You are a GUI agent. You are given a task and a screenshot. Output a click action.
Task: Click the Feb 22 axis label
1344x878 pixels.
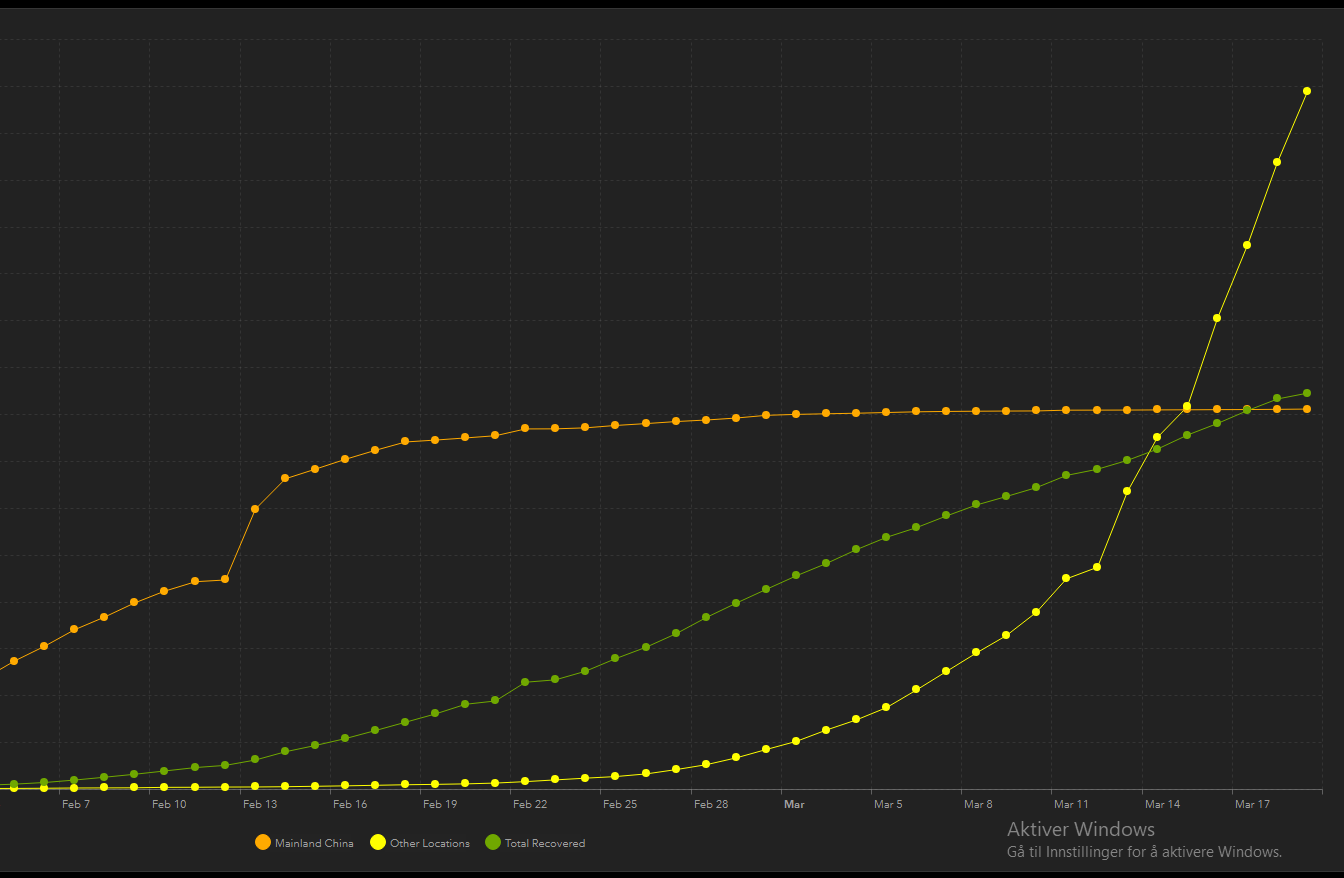(530, 804)
